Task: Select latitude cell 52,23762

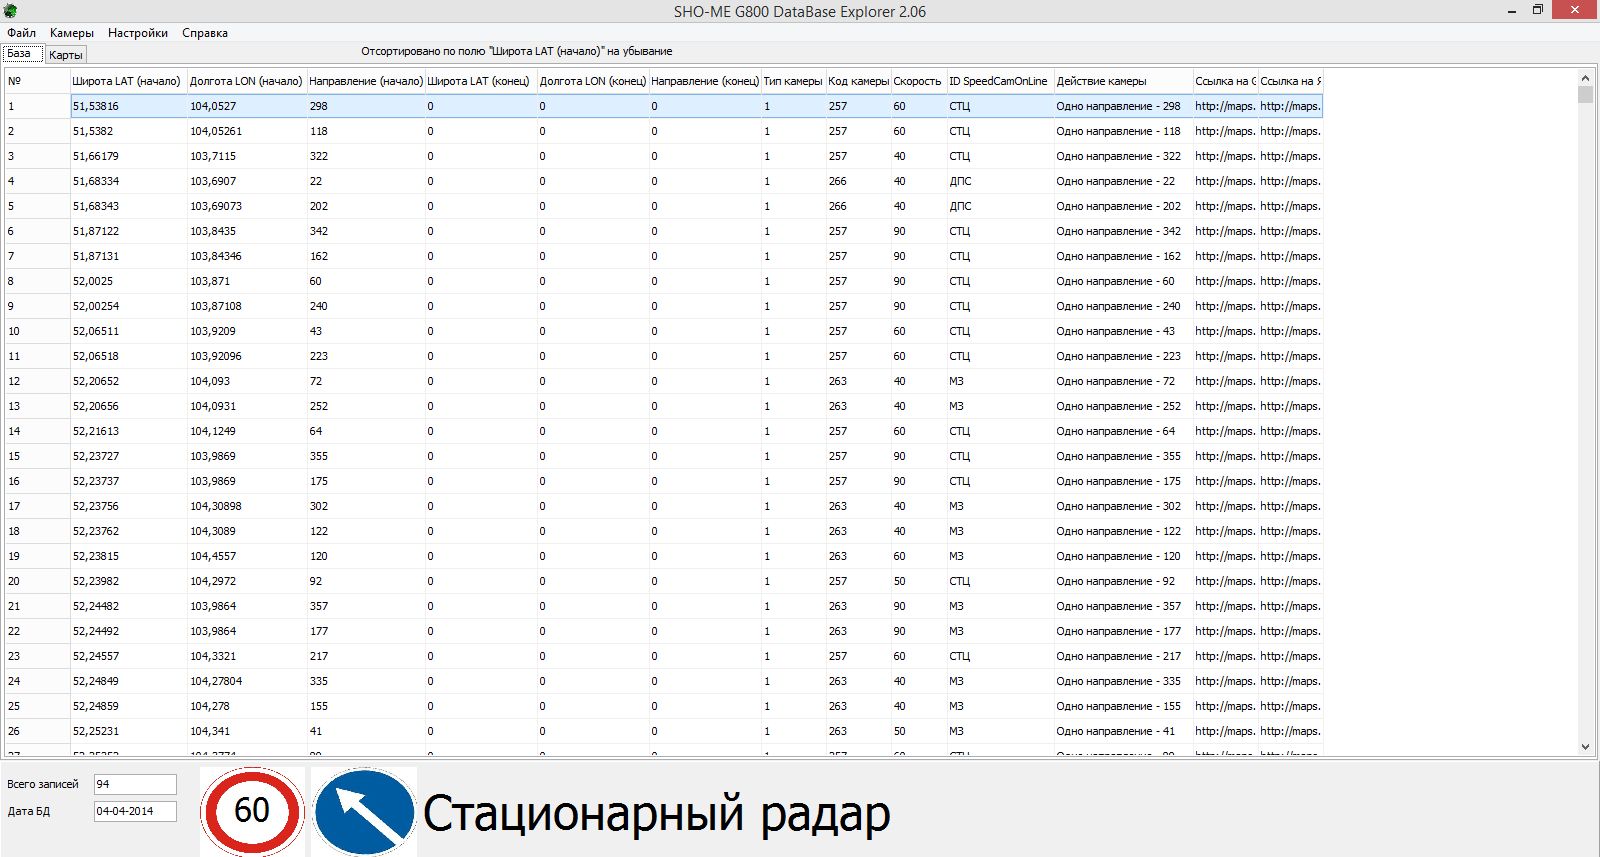Action: coord(129,531)
